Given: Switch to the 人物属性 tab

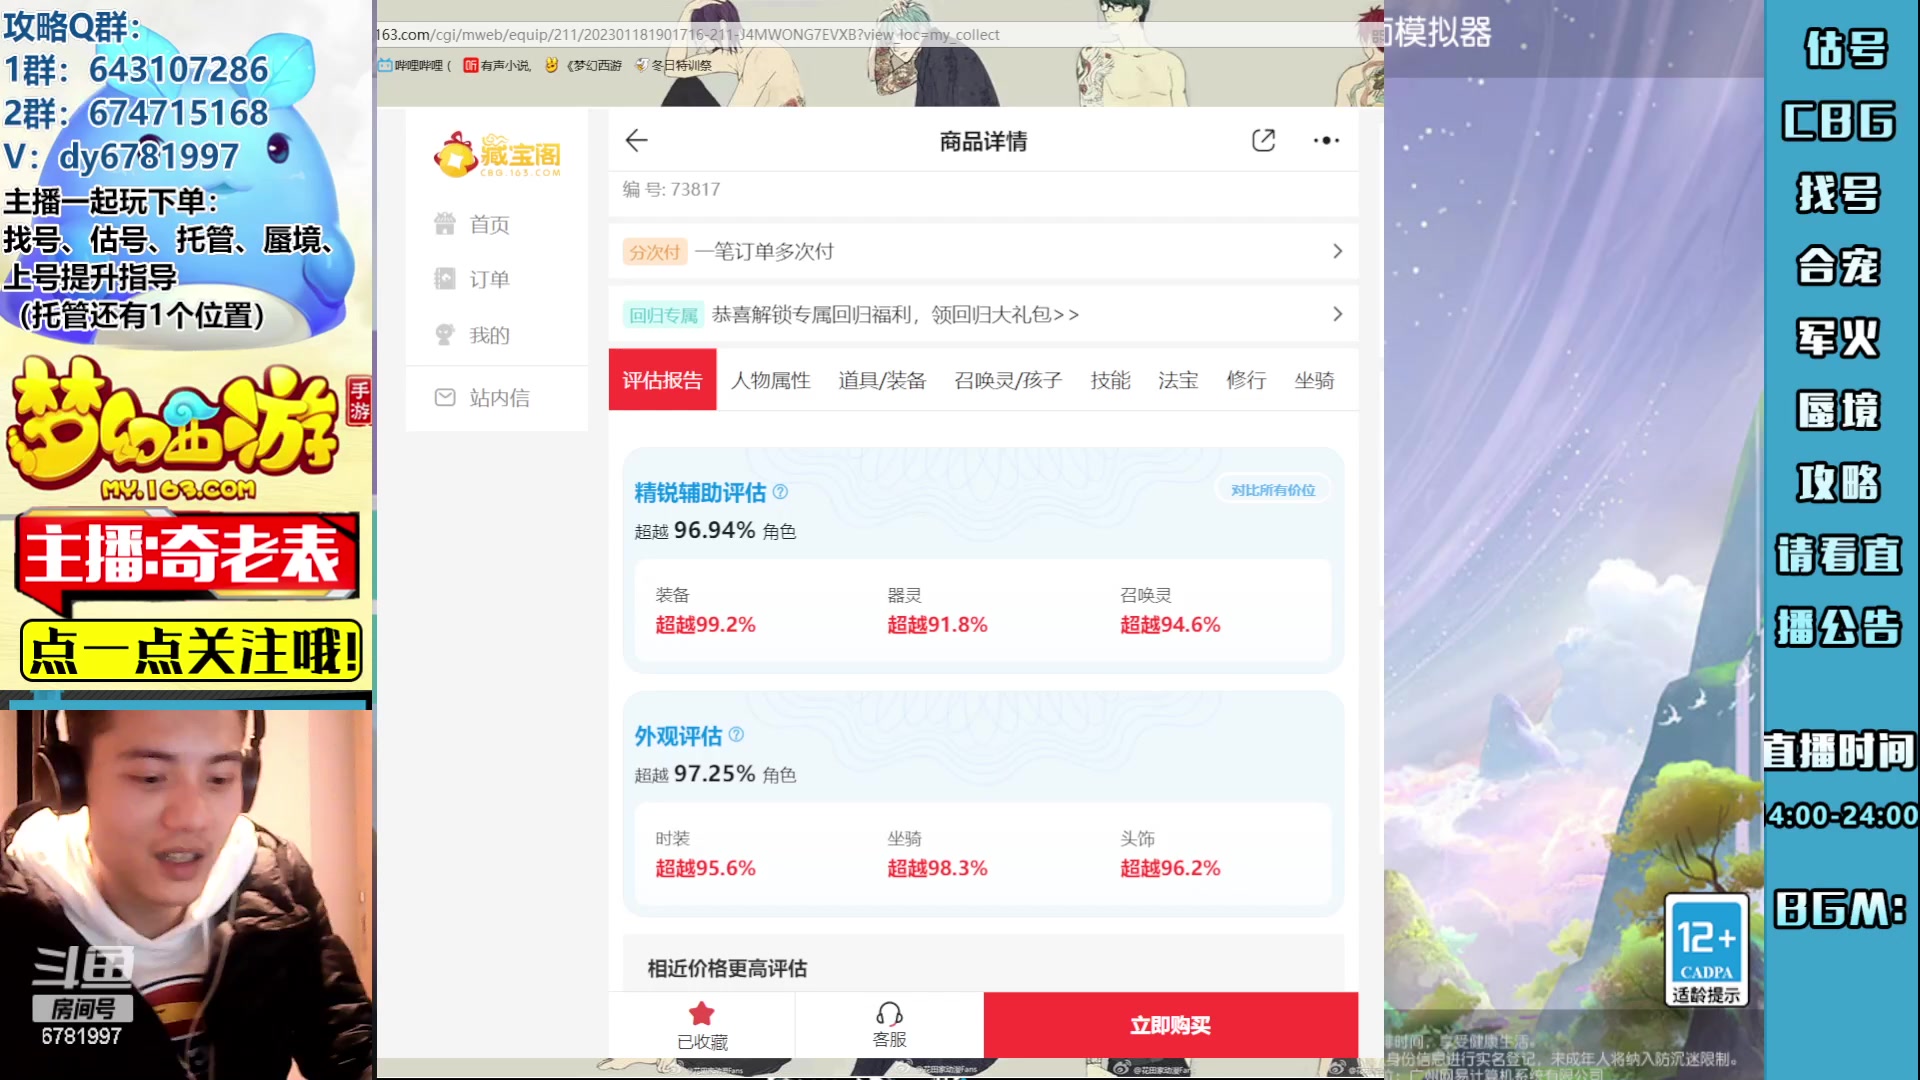Looking at the screenshot, I should coord(770,380).
